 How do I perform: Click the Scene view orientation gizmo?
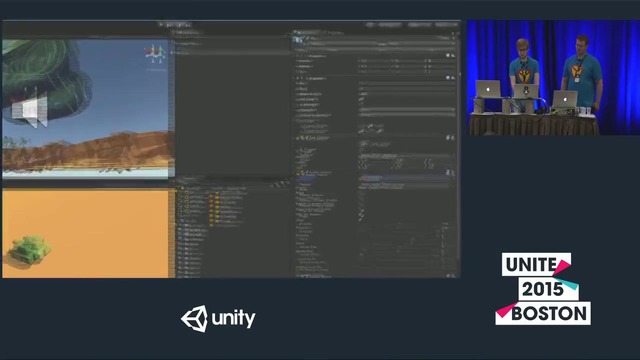(x=155, y=54)
